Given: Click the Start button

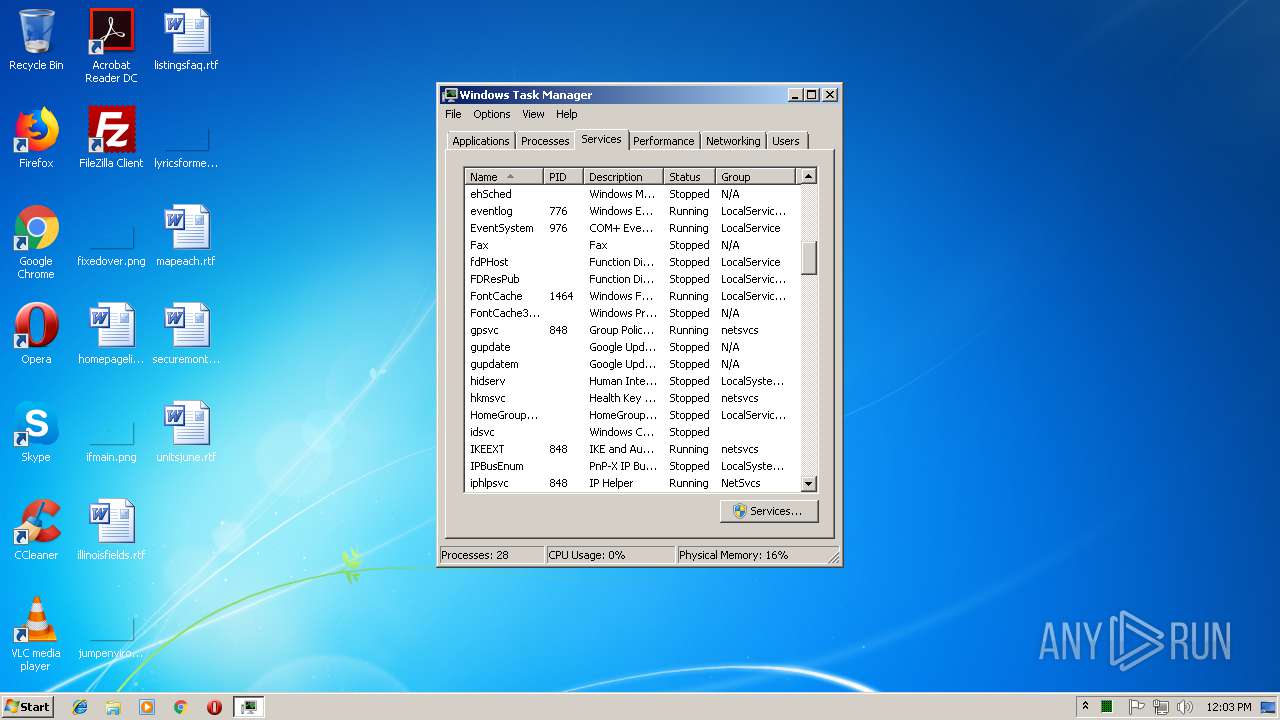Looking at the screenshot, I should click(28, 707).
